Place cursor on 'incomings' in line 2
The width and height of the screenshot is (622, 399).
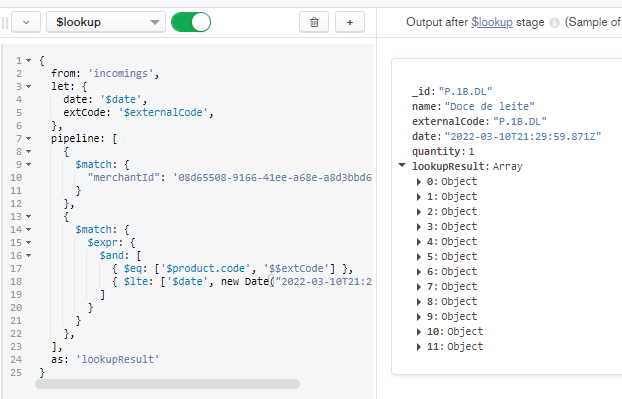pos(120,73)
